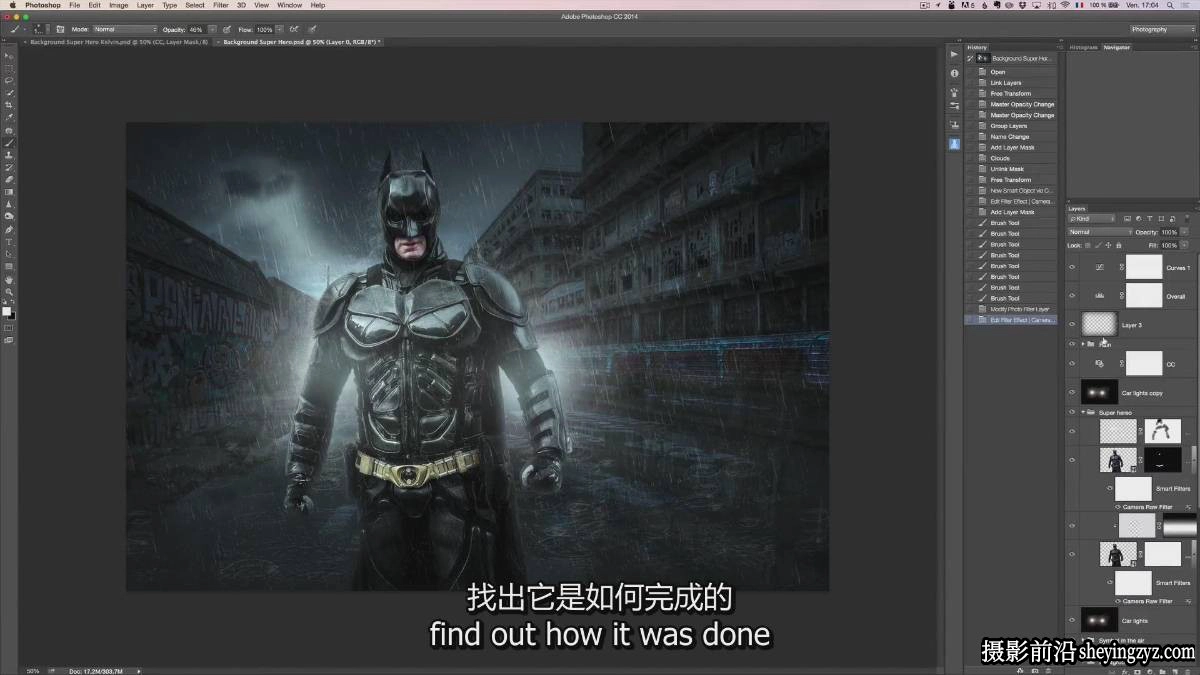The image size is (1200, 675).
Task: Open the Brush panel toggle icon
Action: click(x=60, y=30)
